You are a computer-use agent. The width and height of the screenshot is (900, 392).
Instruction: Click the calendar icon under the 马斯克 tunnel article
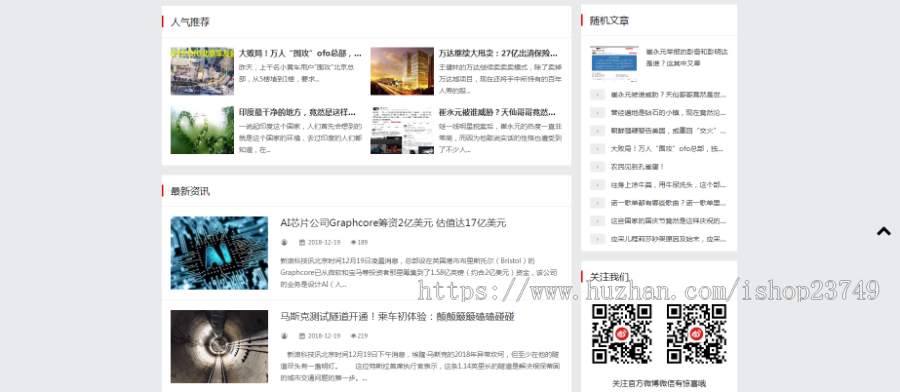[x=302, y=336]
